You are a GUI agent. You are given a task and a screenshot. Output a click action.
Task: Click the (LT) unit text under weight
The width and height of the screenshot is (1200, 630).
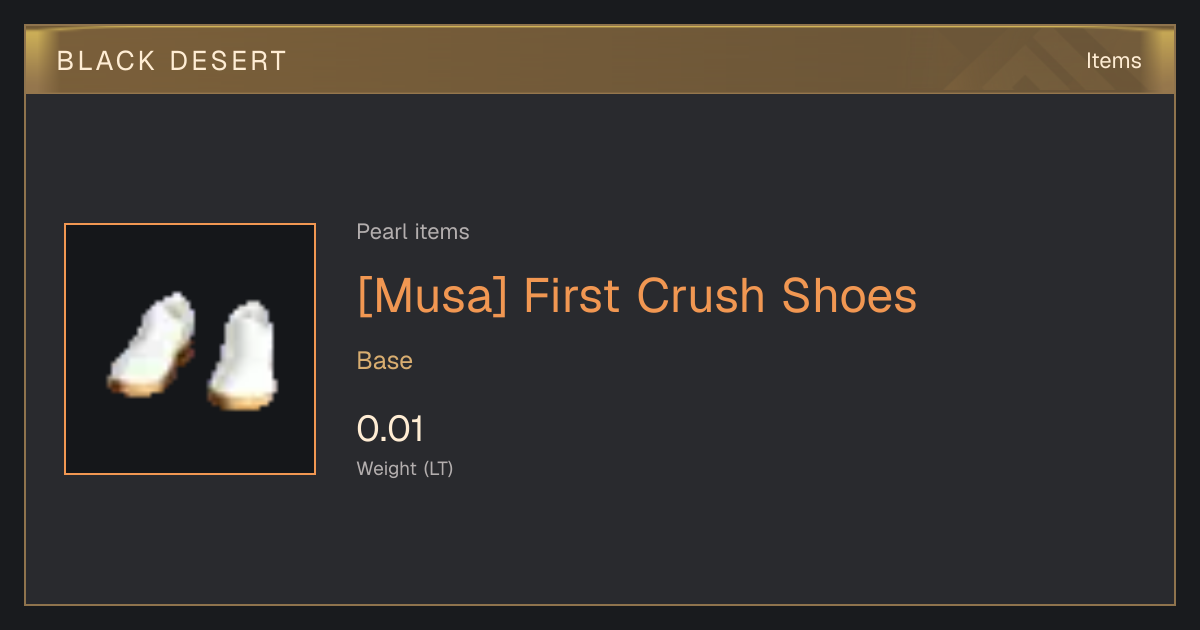pos(438,468)
